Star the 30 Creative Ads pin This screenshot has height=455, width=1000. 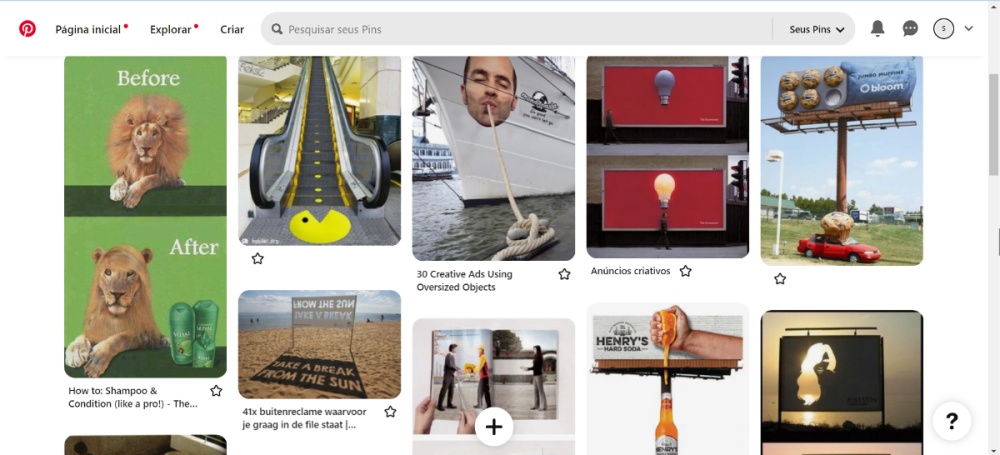(564, 274)
